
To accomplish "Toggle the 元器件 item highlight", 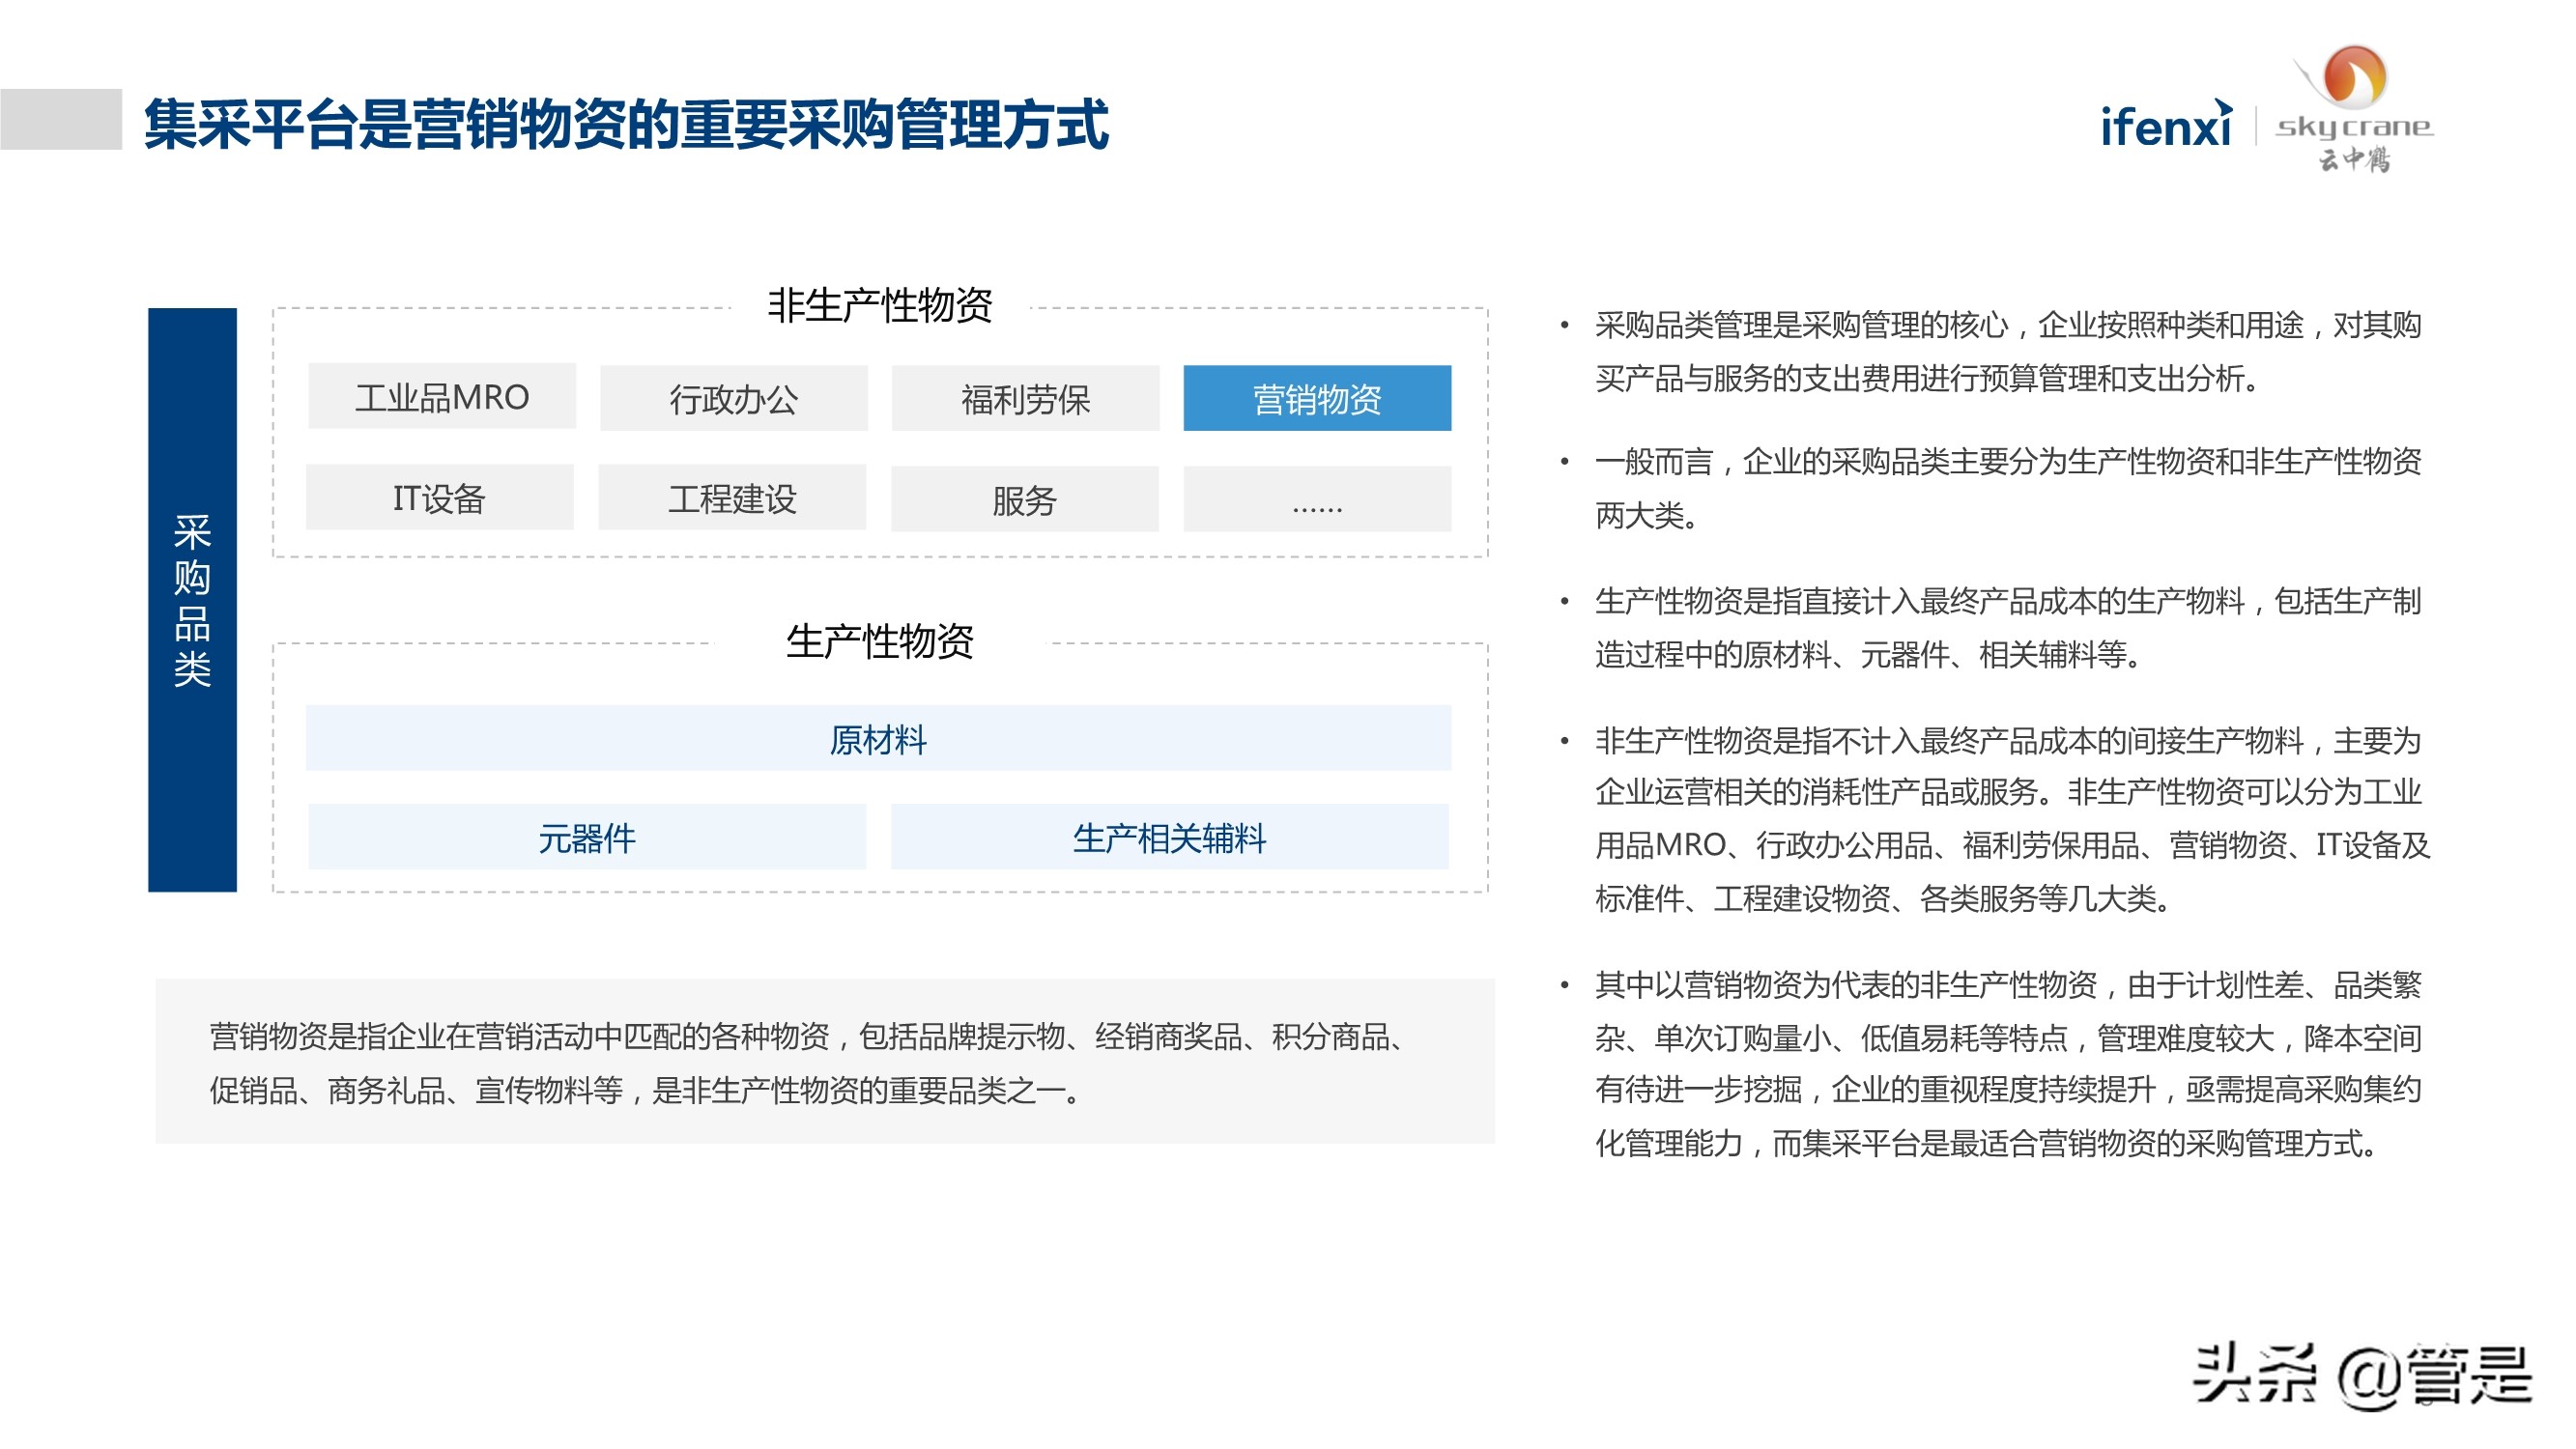I will click(x=588, y=840).
